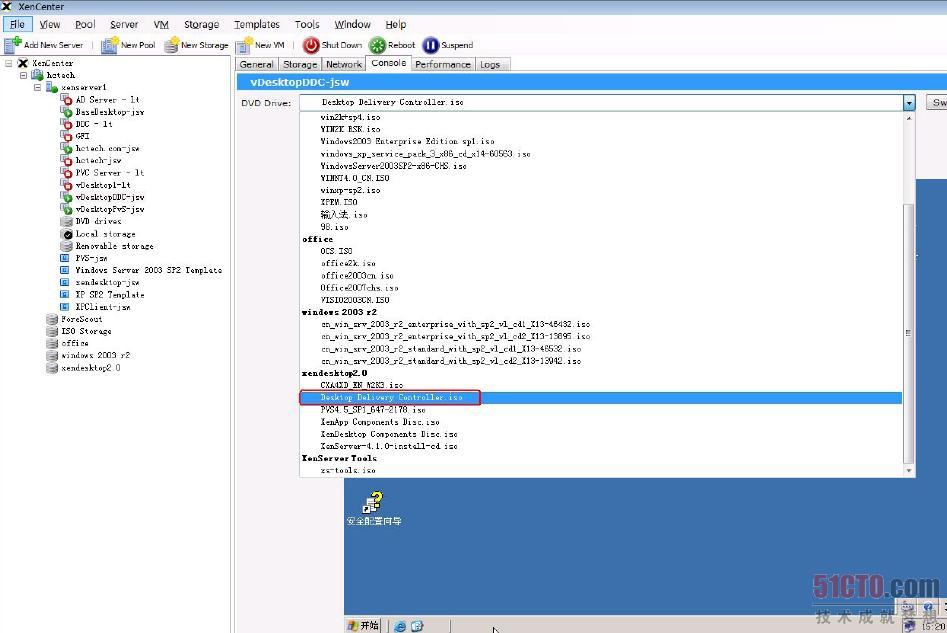This screenshot has width=947, height=633.
Task: Click the Removable storage icon
Action: coord(66,246)
